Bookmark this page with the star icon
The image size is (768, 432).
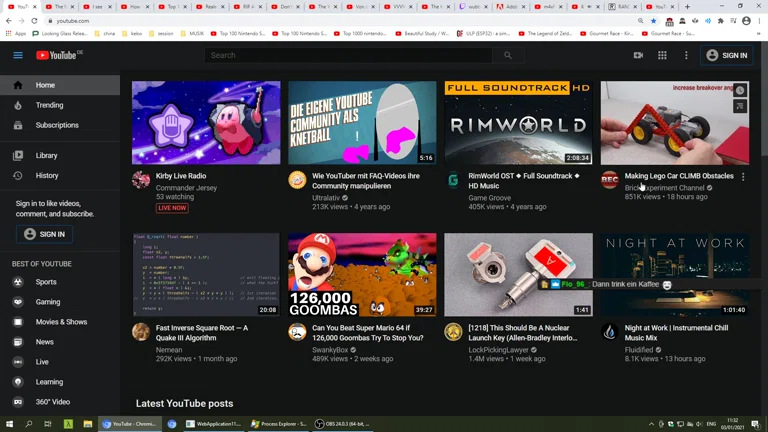[x=654, y=20]
